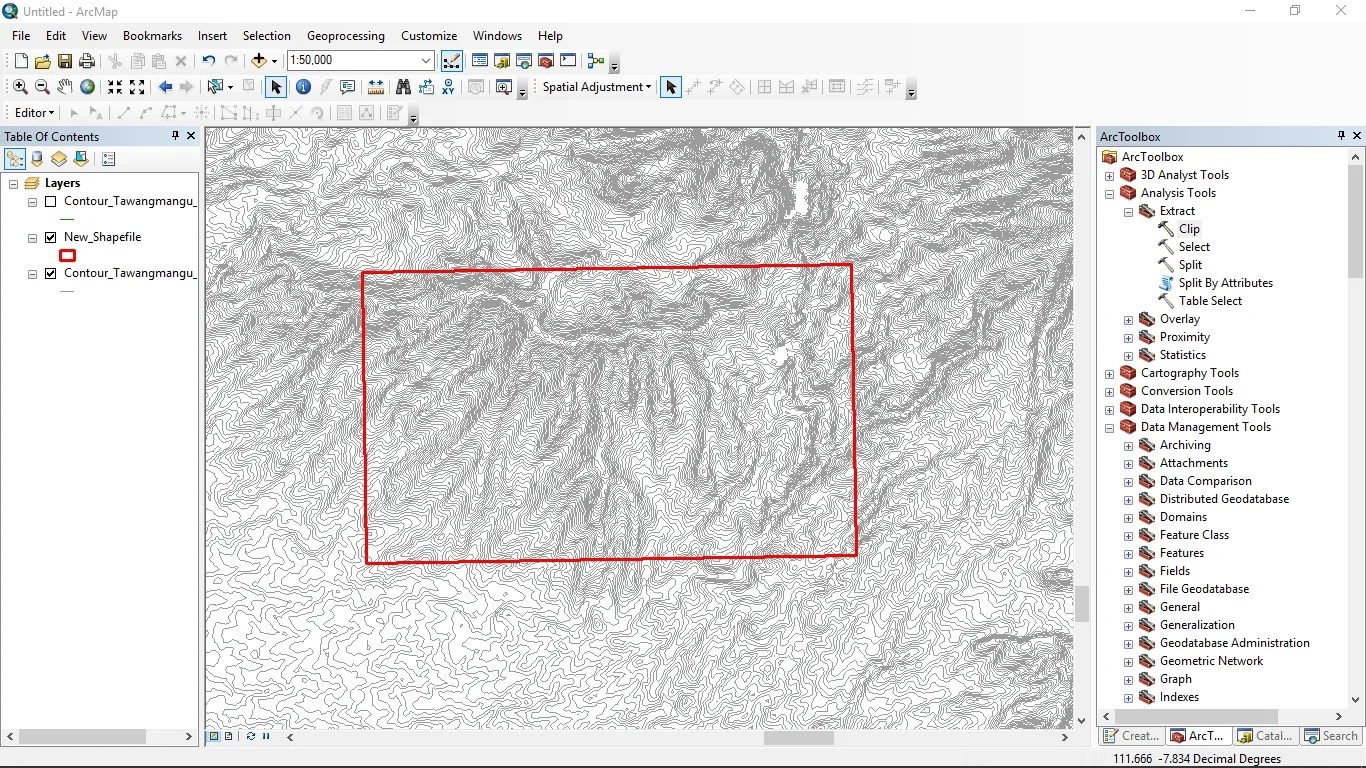Switch to the Catalog tab
Image resolution: width=1366 pixels, height=768 pixels.
1263,736
